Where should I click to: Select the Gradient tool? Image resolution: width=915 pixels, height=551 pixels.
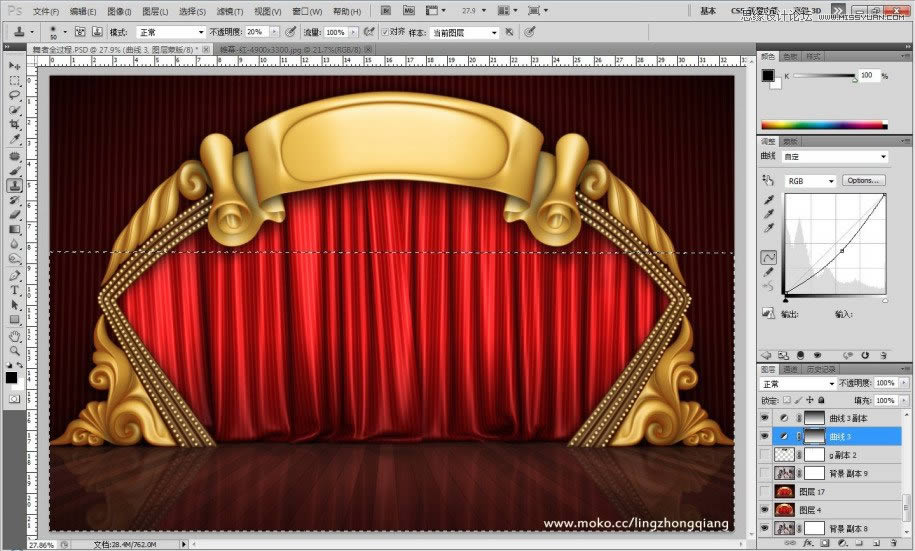14,229
